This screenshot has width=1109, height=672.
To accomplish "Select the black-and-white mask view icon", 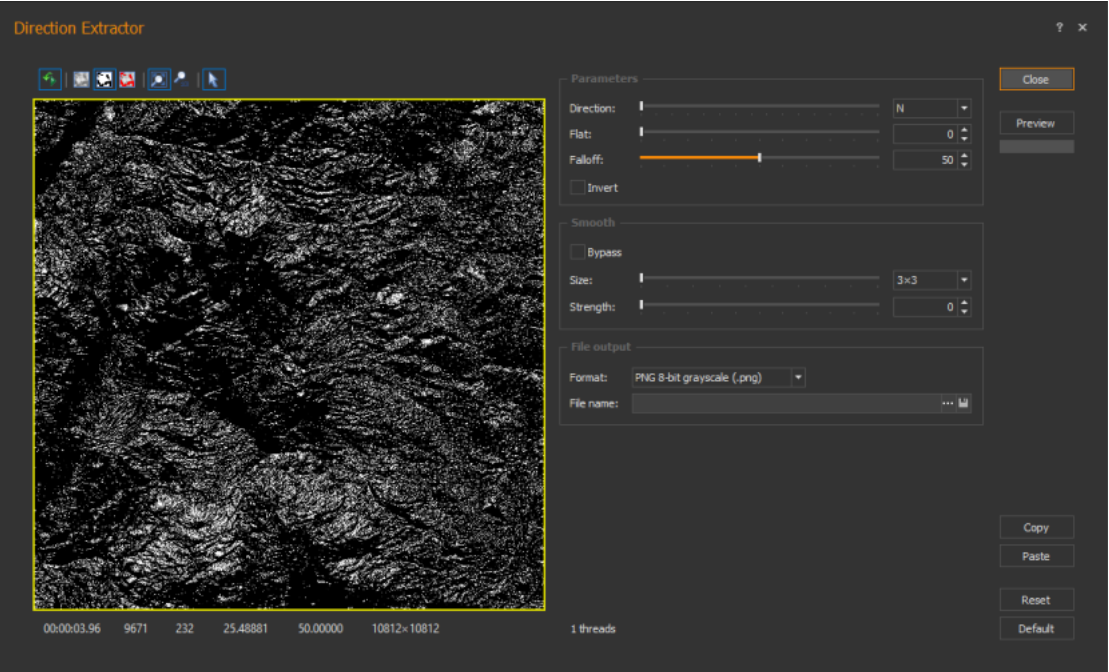I will pyautogui.click(x=104, y=80).
